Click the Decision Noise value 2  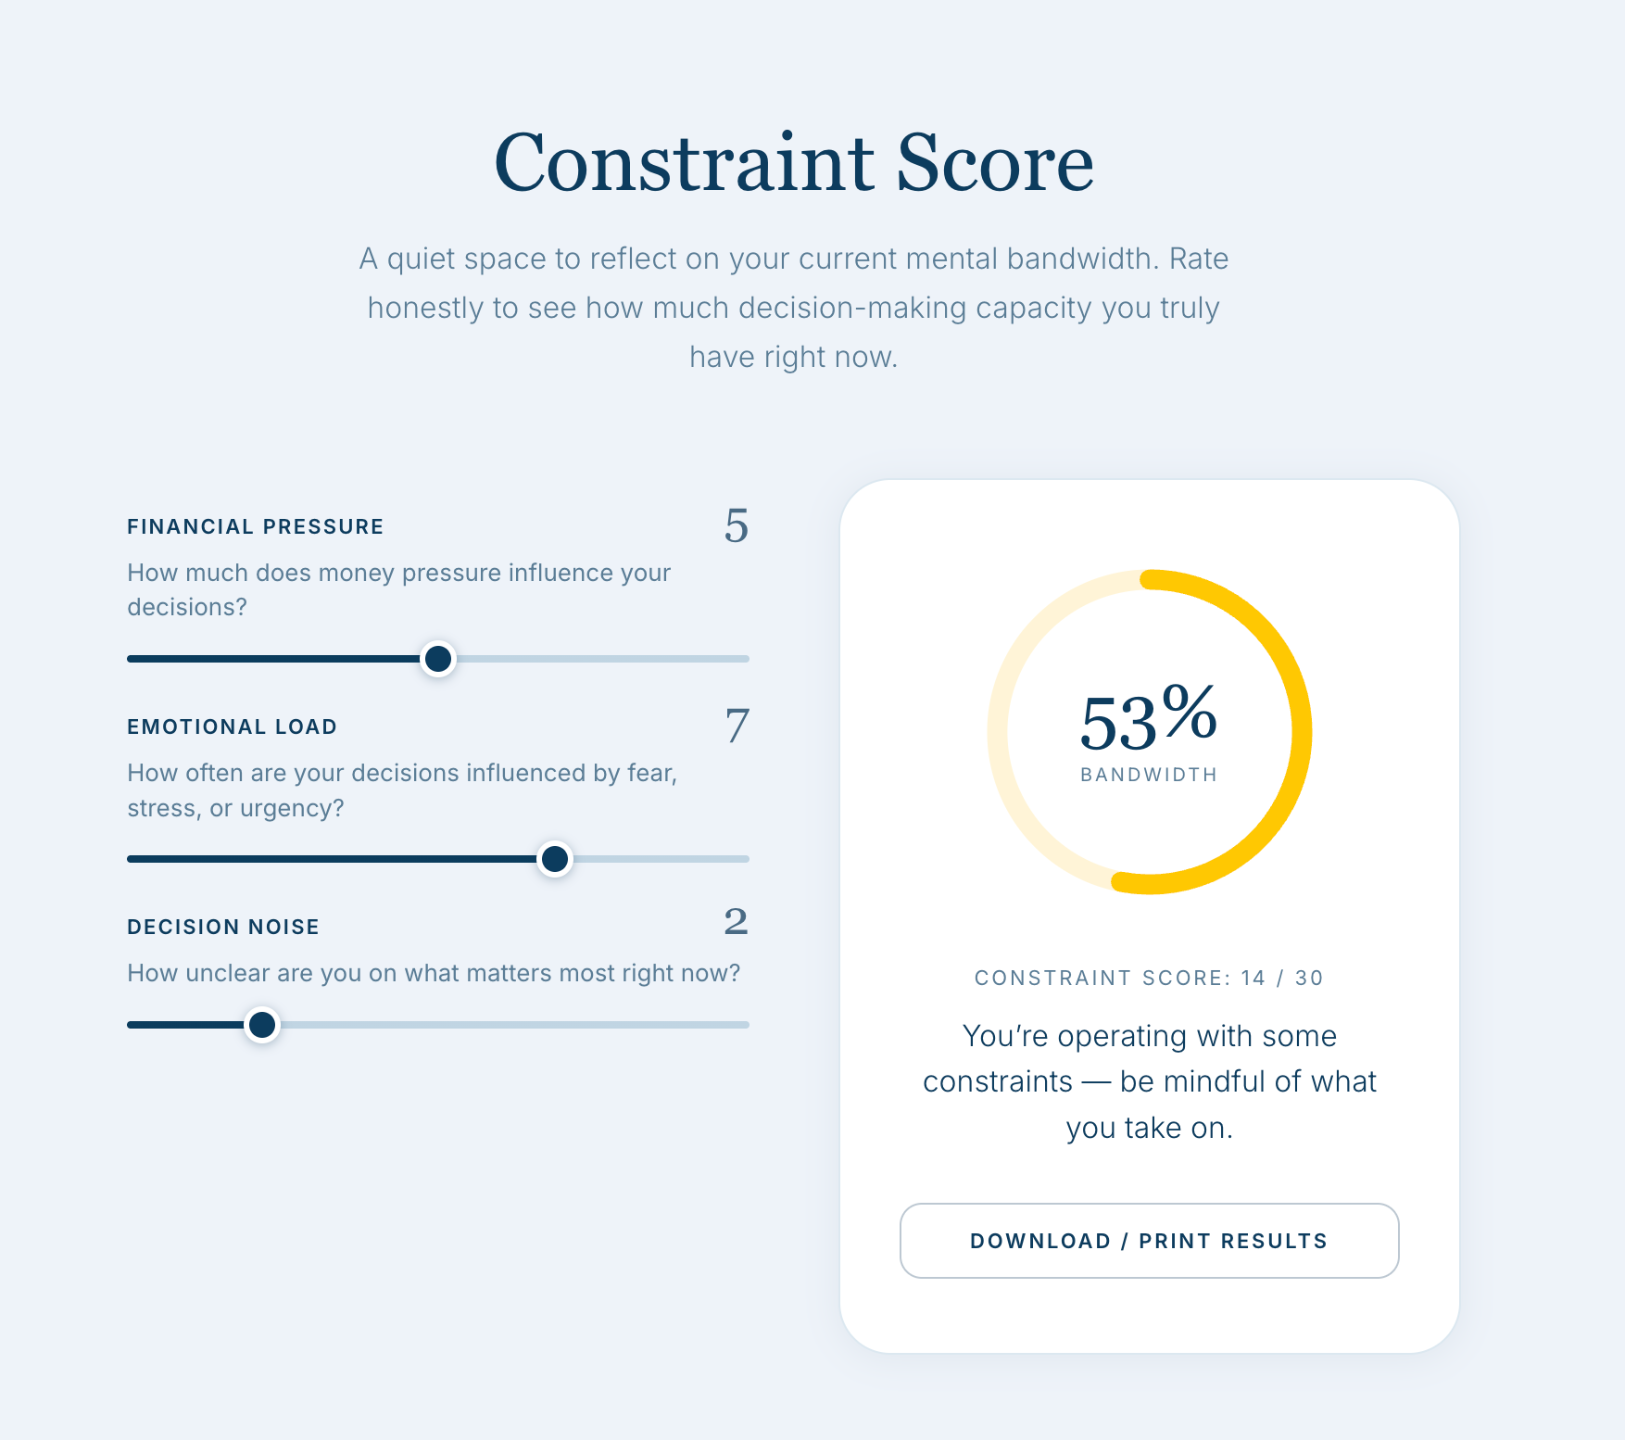coord(736,922)
